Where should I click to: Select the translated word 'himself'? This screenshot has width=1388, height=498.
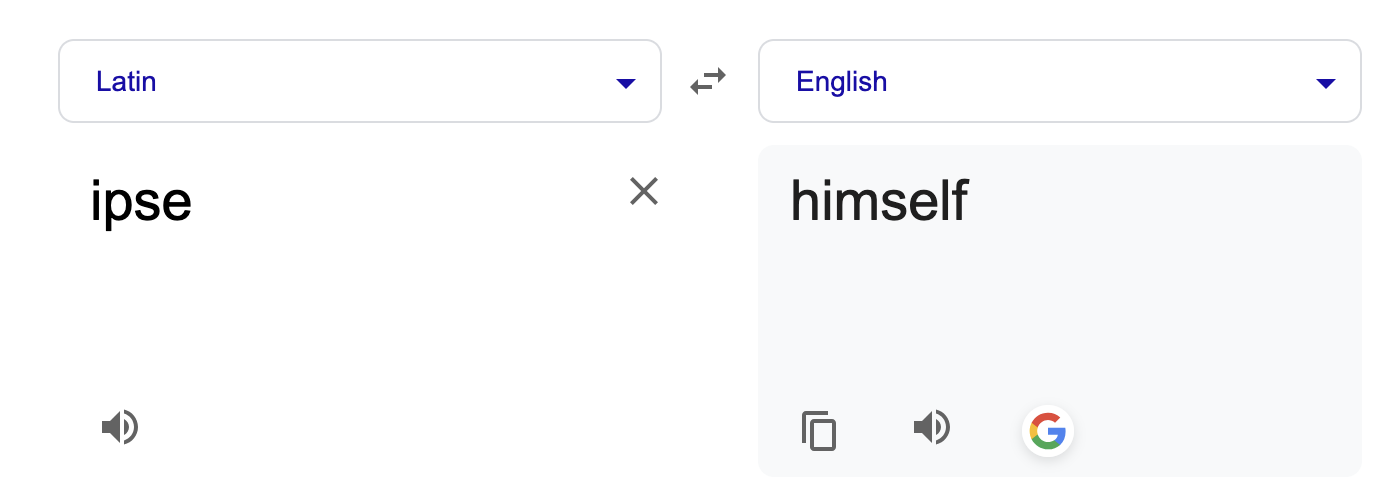point(879,200)
